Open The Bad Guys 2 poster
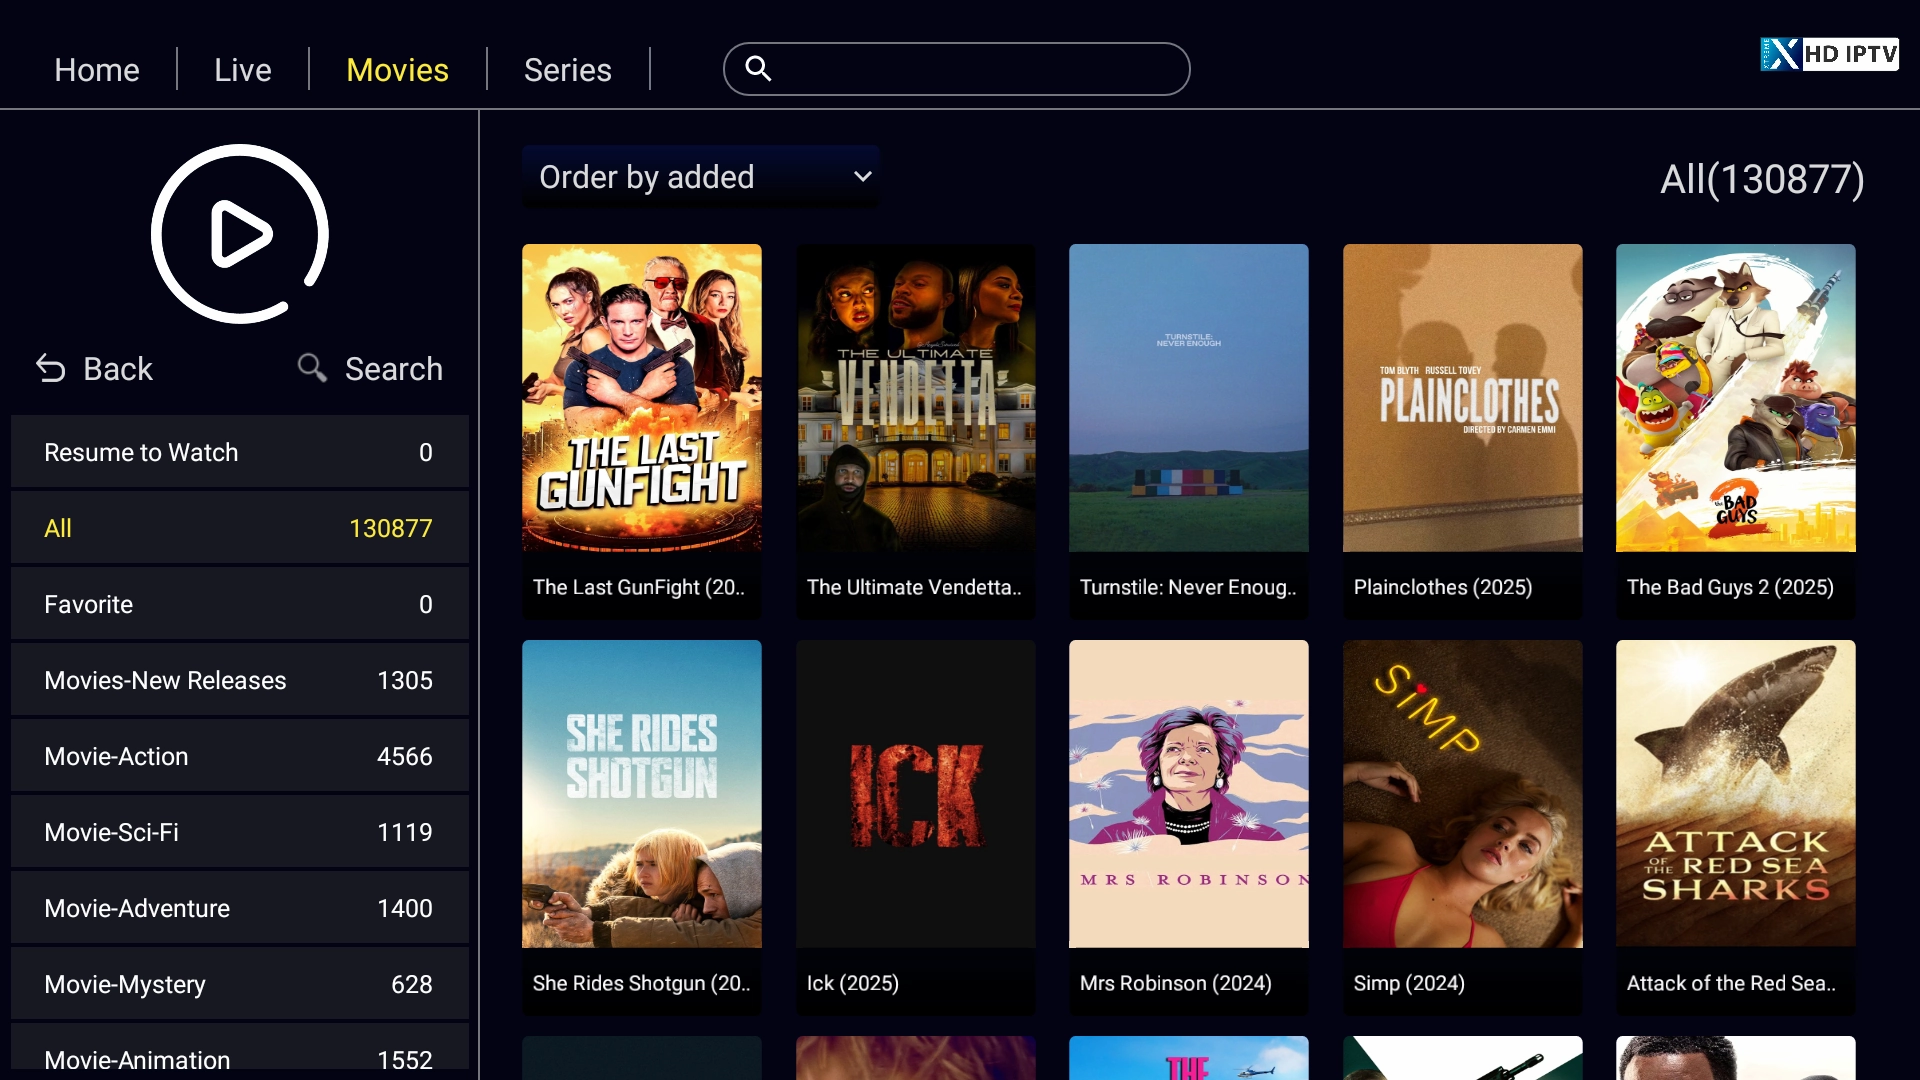This screenshot has width=1920, height=1080. [x=1736, y=398]
